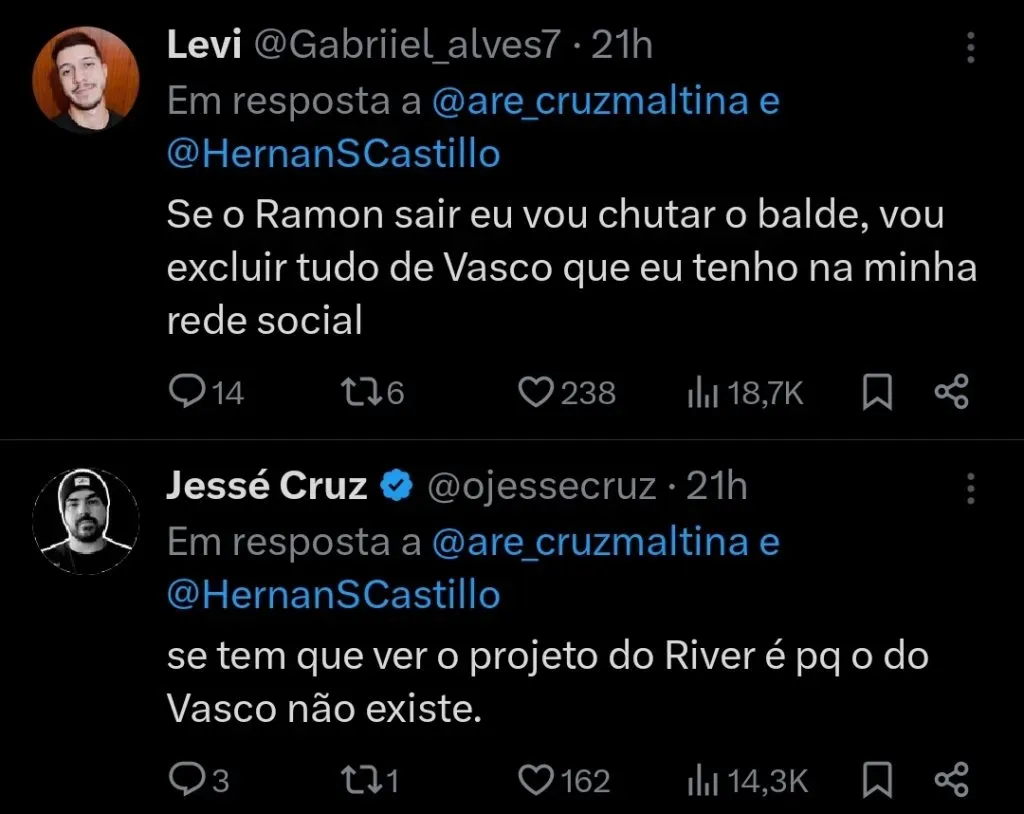Open the more options menu on Levi's tweet
This screenshot has width=1024, height=814.
pos(970,47)
